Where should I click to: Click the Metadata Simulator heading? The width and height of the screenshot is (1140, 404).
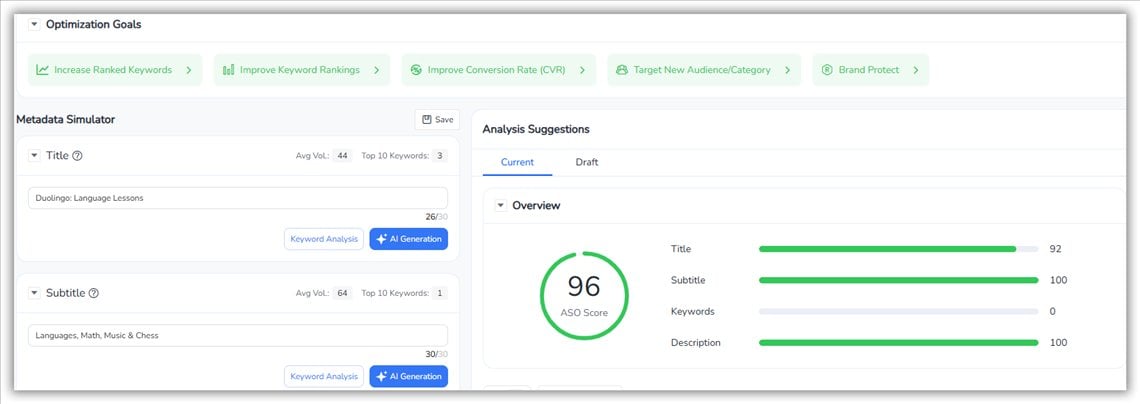pyautogui.click(x=65, y=119)
